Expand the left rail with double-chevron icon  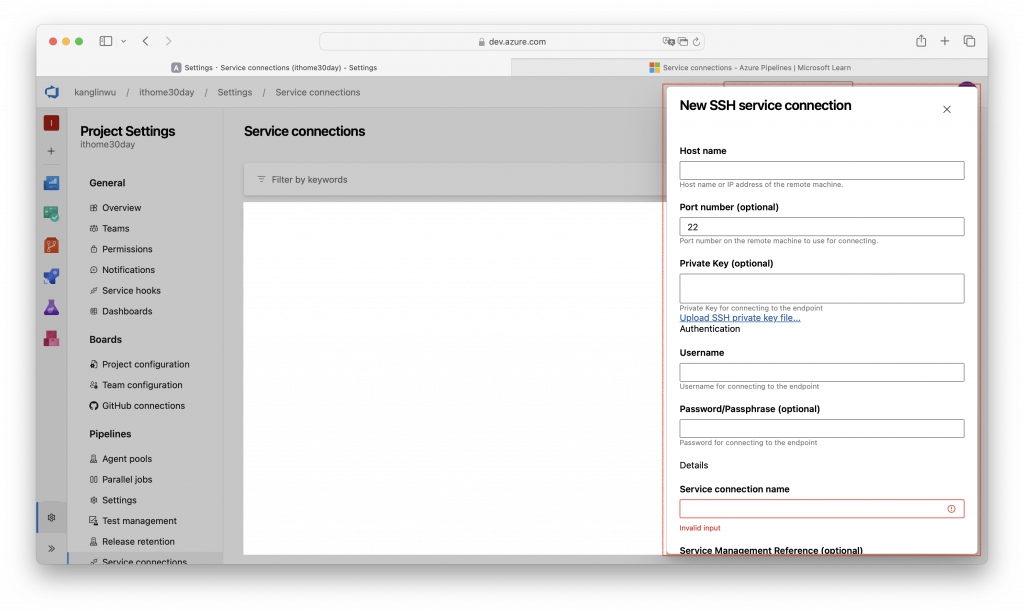(52, 549)
